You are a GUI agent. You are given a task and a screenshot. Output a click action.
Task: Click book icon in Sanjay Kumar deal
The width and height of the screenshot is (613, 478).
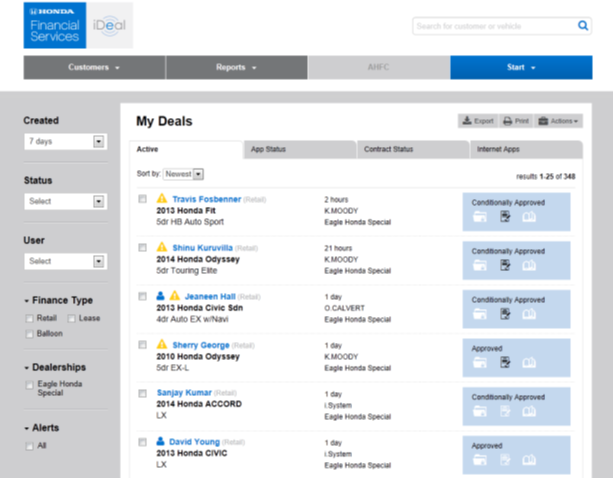pos(530,411)
